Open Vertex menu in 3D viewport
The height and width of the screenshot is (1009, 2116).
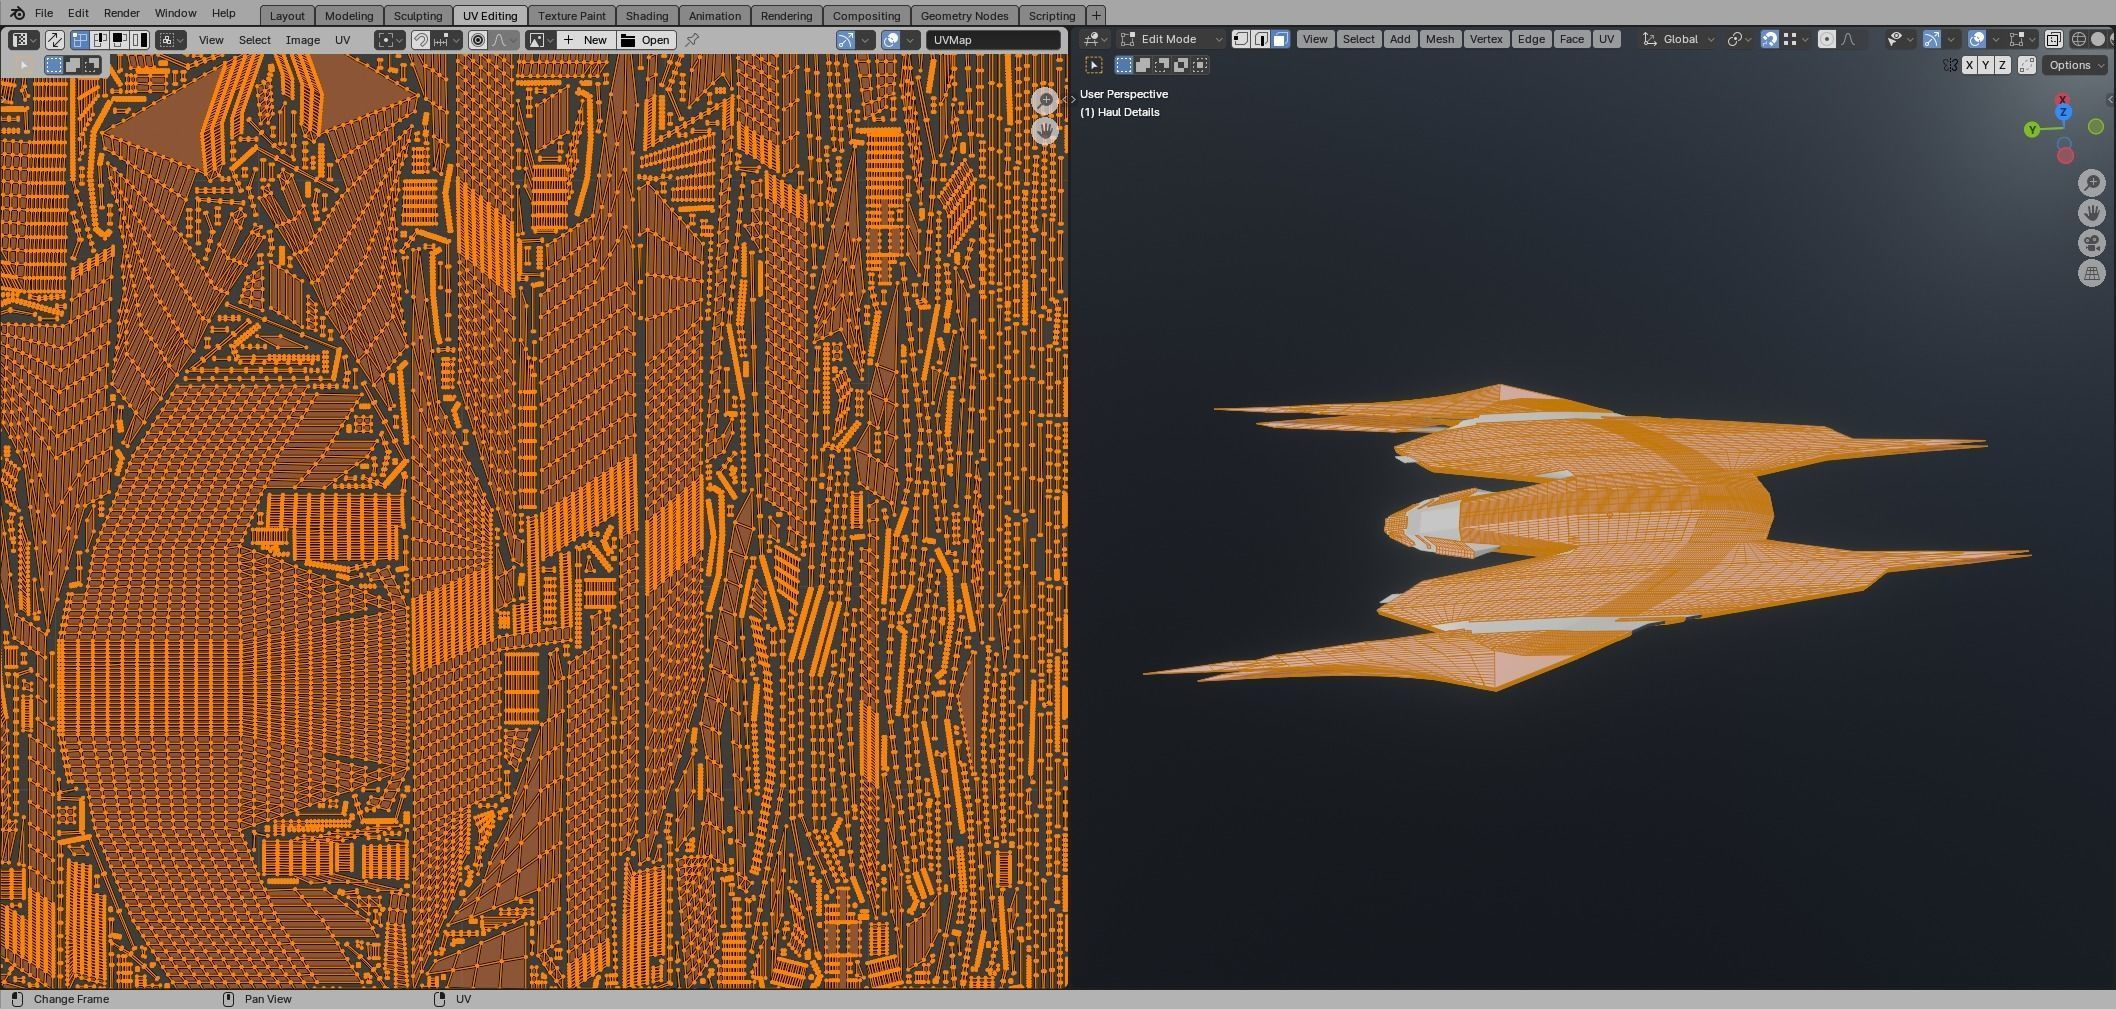pos(1486,39)
